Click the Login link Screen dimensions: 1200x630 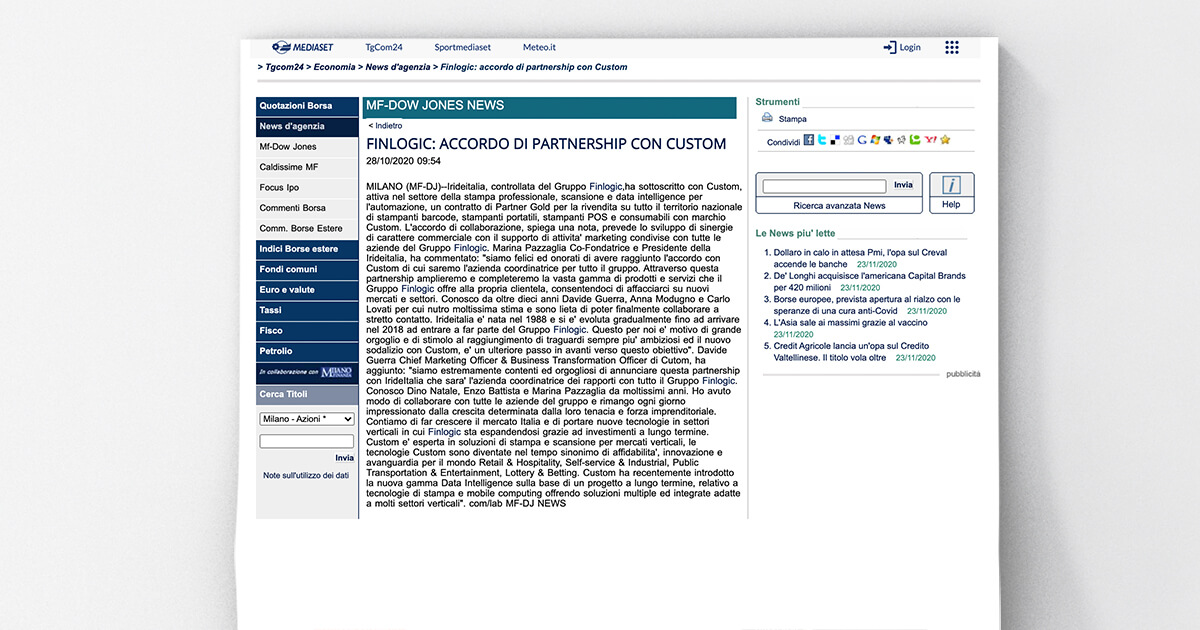click(x=910, y=47)
